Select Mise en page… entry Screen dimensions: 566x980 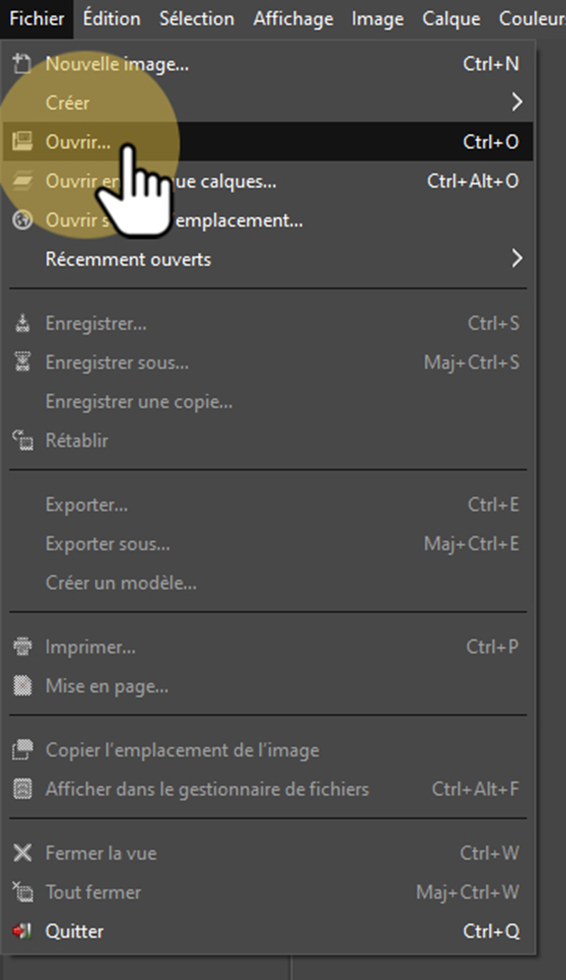coord(268,686)
